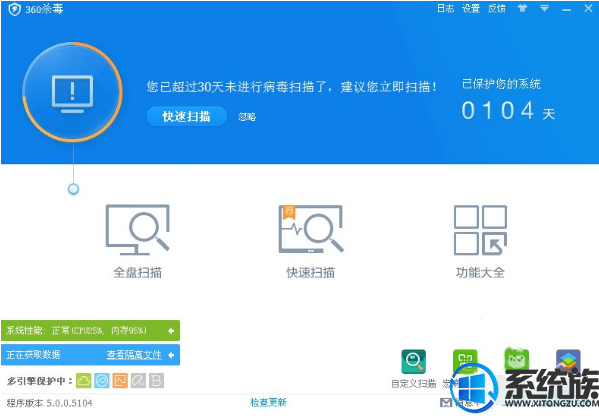This screenshot has height=416, width=599.
Task: Toggle the green cloud engine icon
Action: (x=84, y=381)
